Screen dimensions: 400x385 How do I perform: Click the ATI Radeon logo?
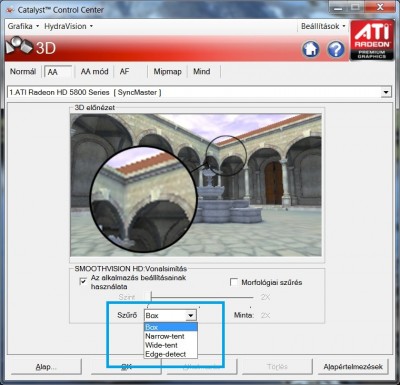pyautogui.click(x=372, y=40)
